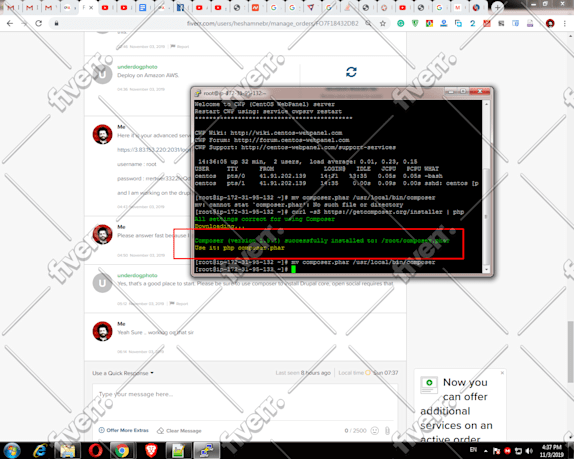Open the green shield extension icon

[x=415, y=23]
